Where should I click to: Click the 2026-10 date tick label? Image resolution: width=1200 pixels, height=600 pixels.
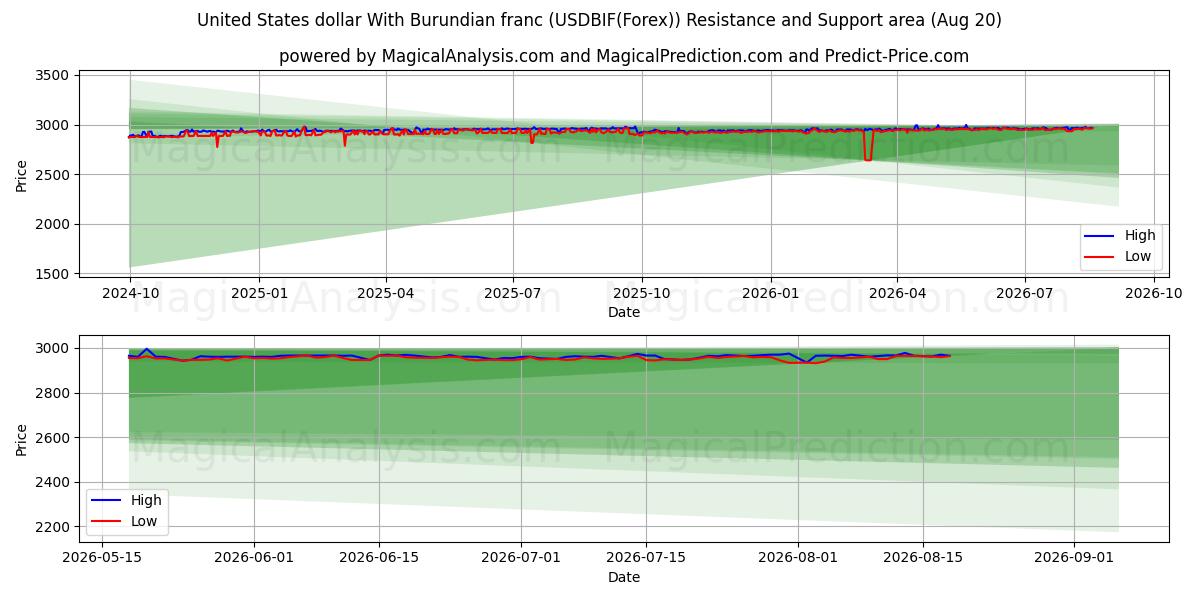(x=1154, y=294)
